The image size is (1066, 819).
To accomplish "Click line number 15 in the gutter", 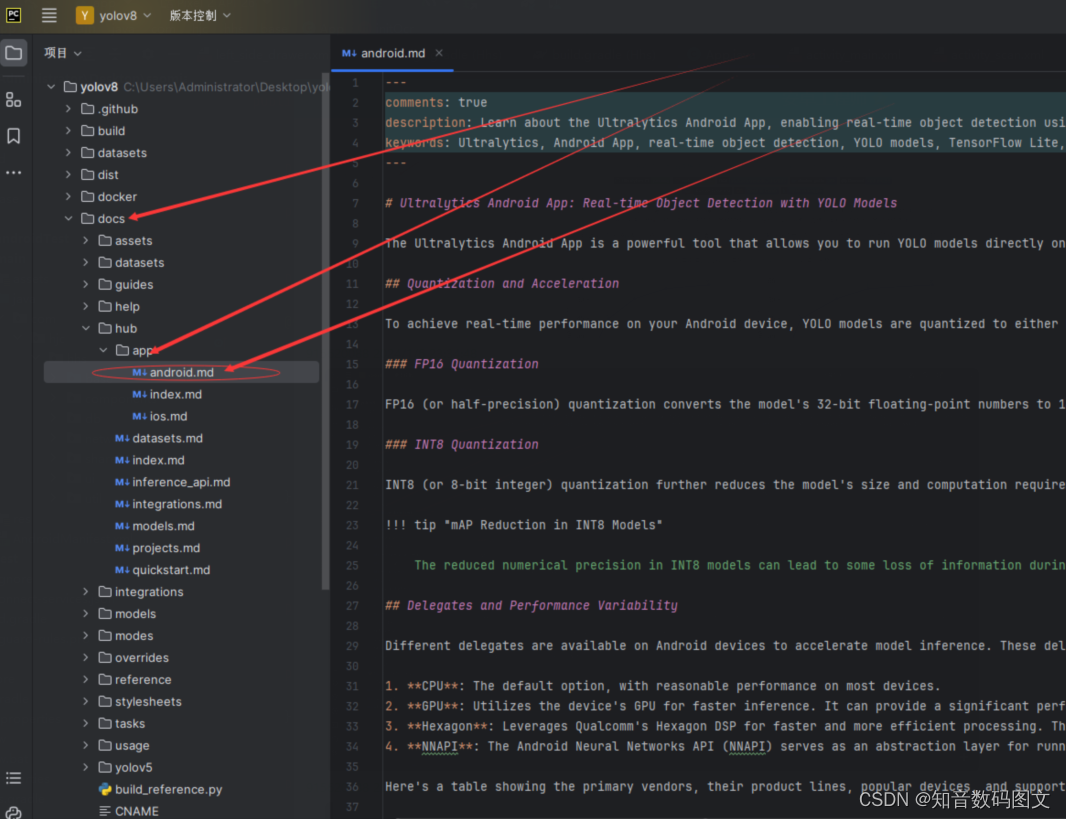I will (352, 364).
